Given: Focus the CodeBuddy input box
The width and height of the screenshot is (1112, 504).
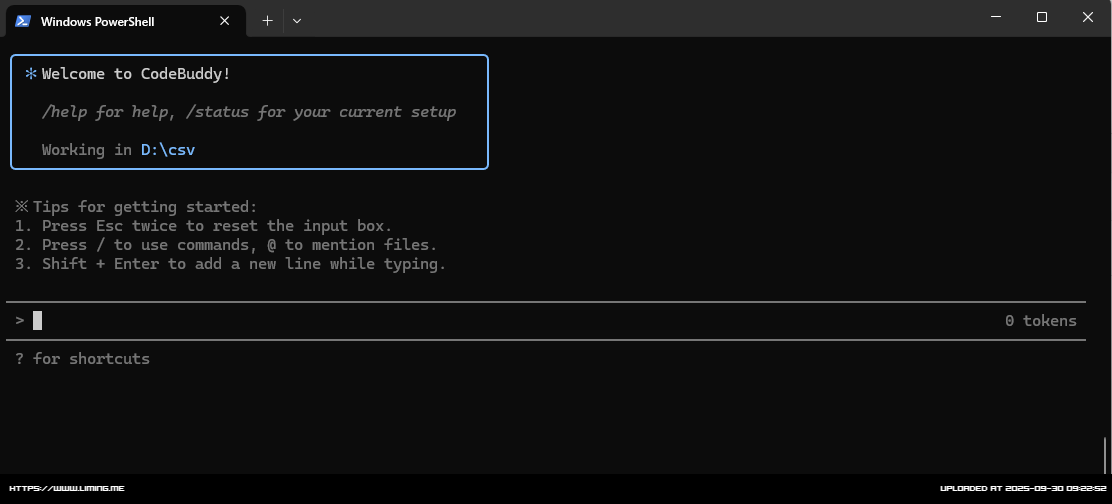Looking at the screenshot, I should coord(500,321).
